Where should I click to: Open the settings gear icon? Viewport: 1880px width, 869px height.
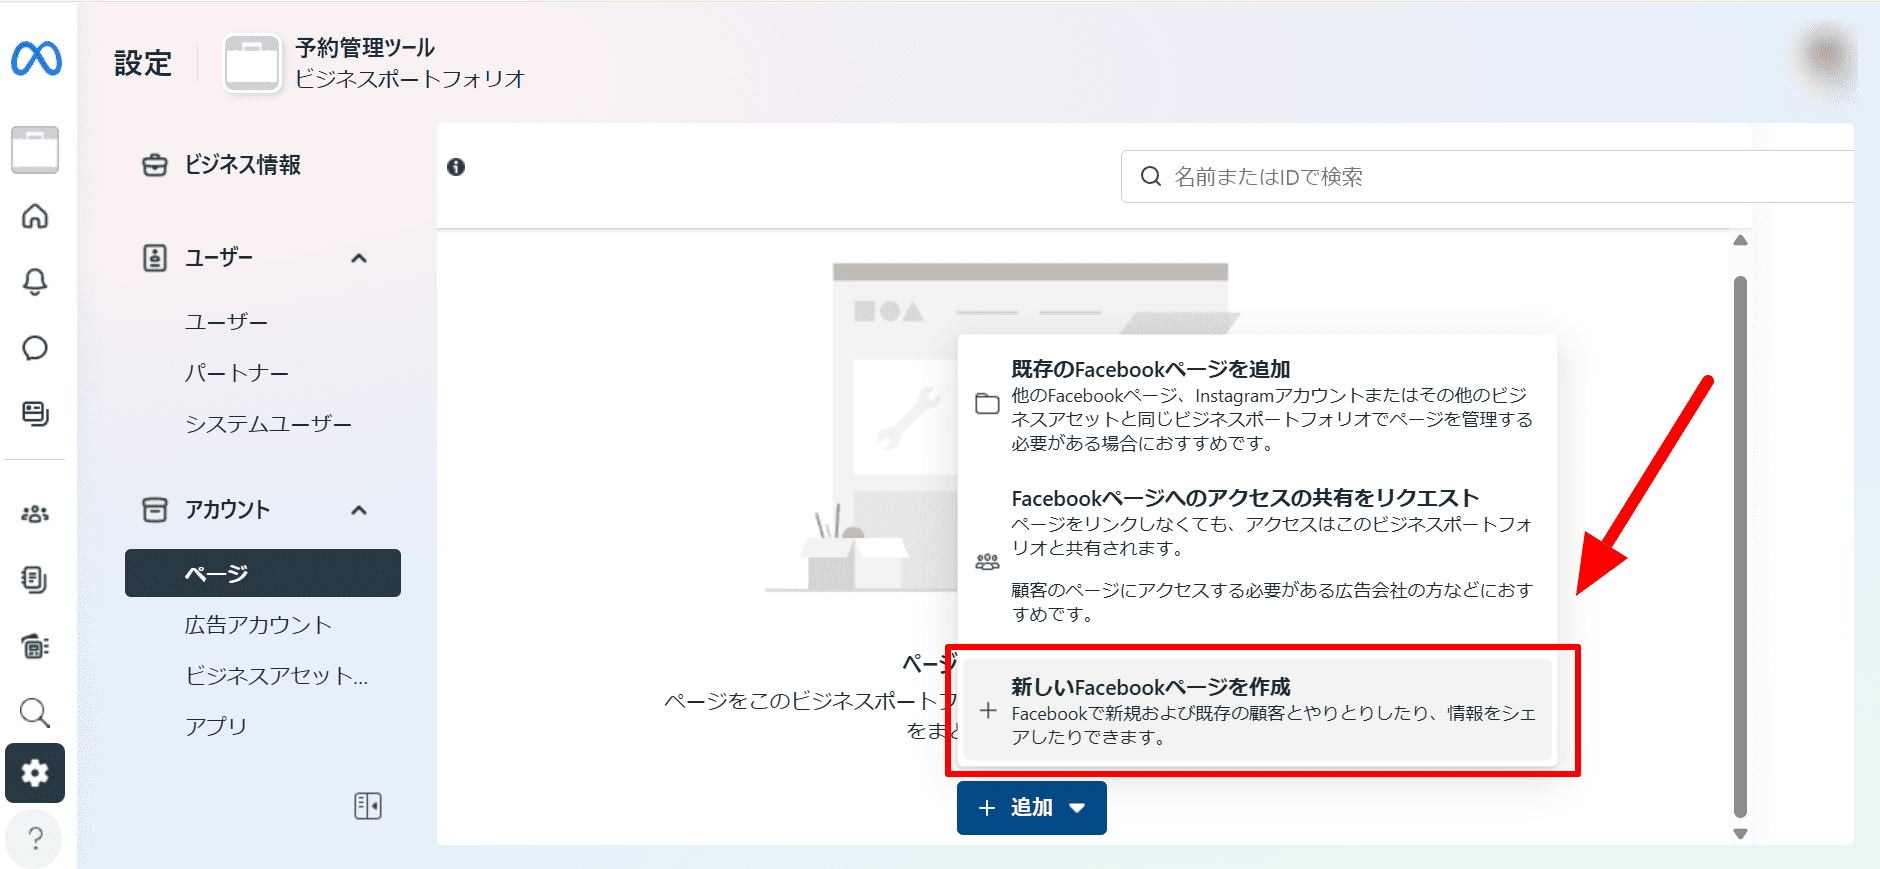[x=35, y=773]
